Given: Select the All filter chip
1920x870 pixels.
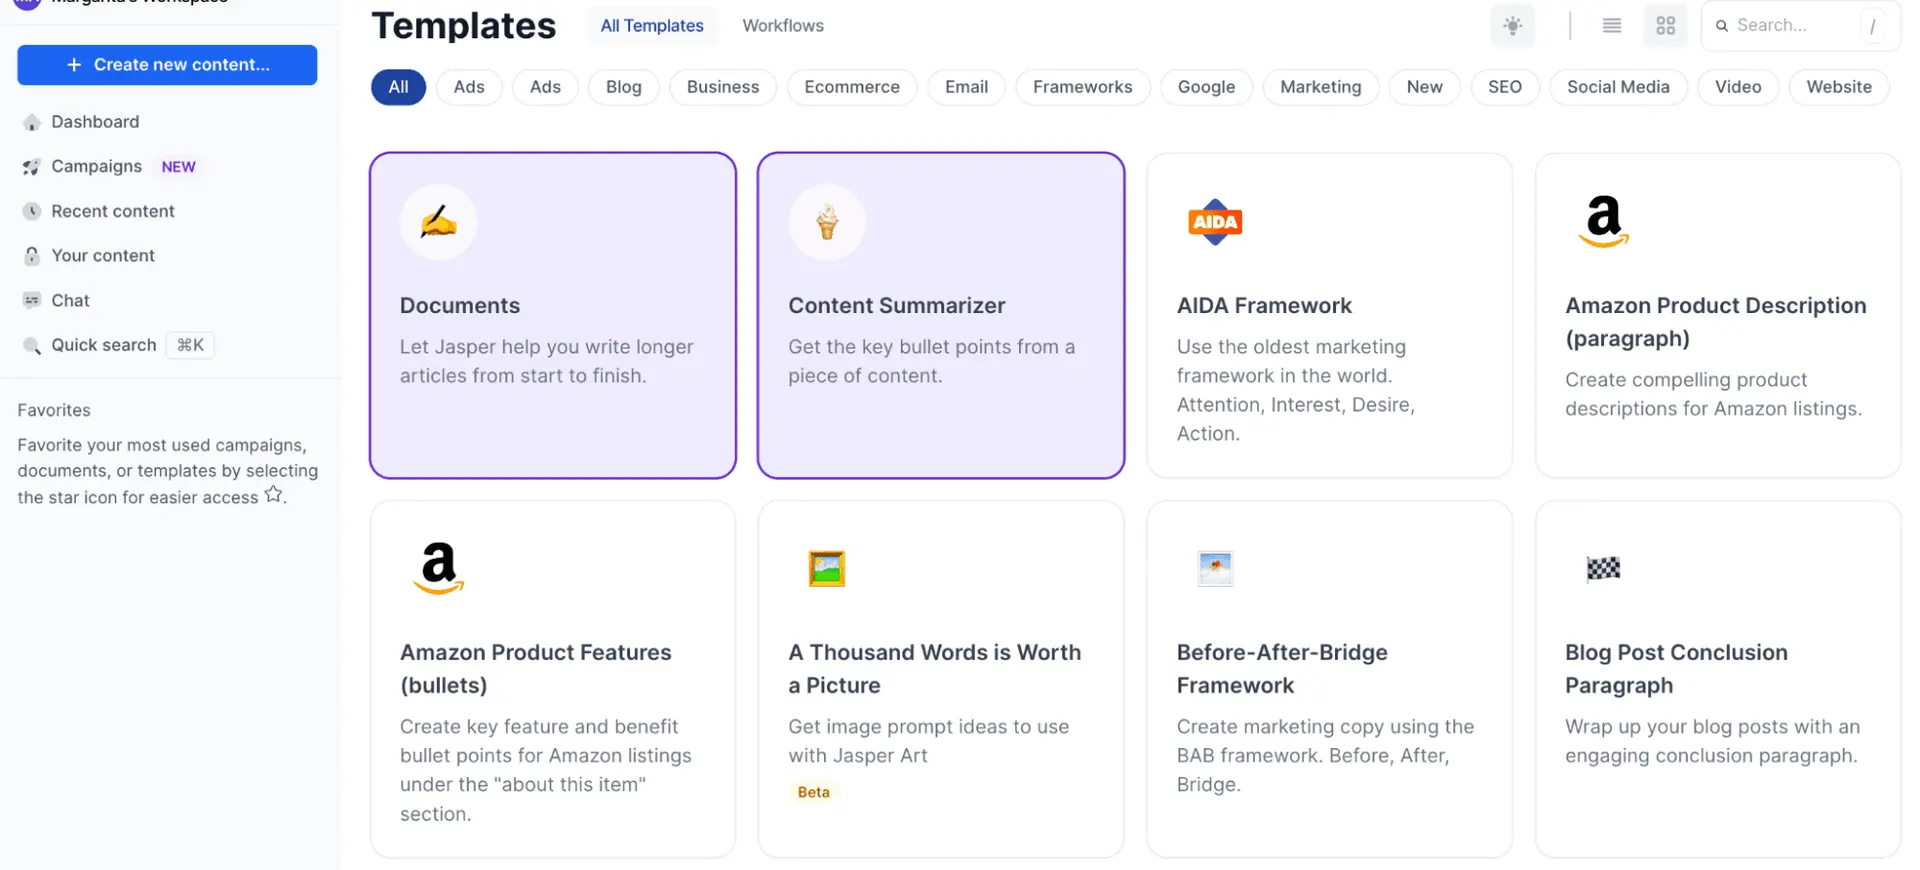Looking at the screenshot, I should (x=398, y=87).
